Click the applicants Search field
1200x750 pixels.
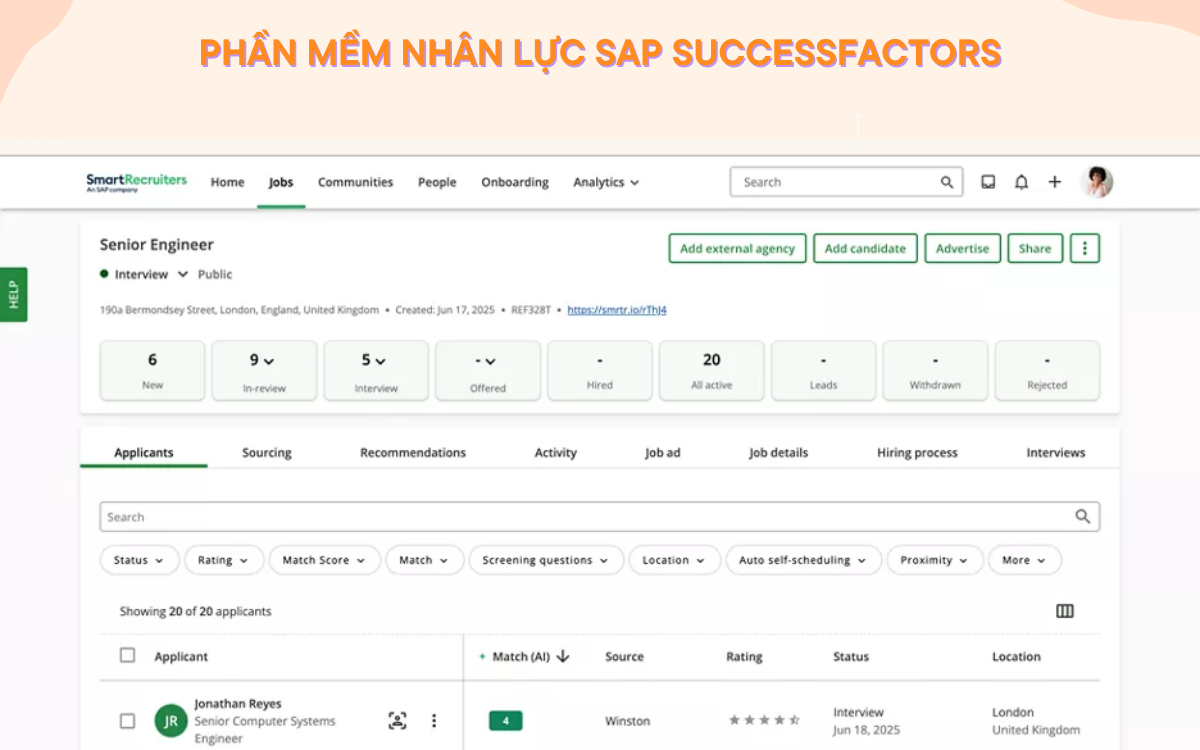pyautogui.click(x=600, y=516)
